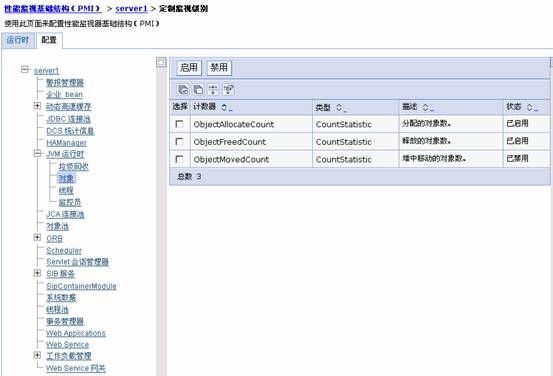This screenshot has width=553, height=376.
Task: Click the Show Filter Row icon
Action: (213, 90)
